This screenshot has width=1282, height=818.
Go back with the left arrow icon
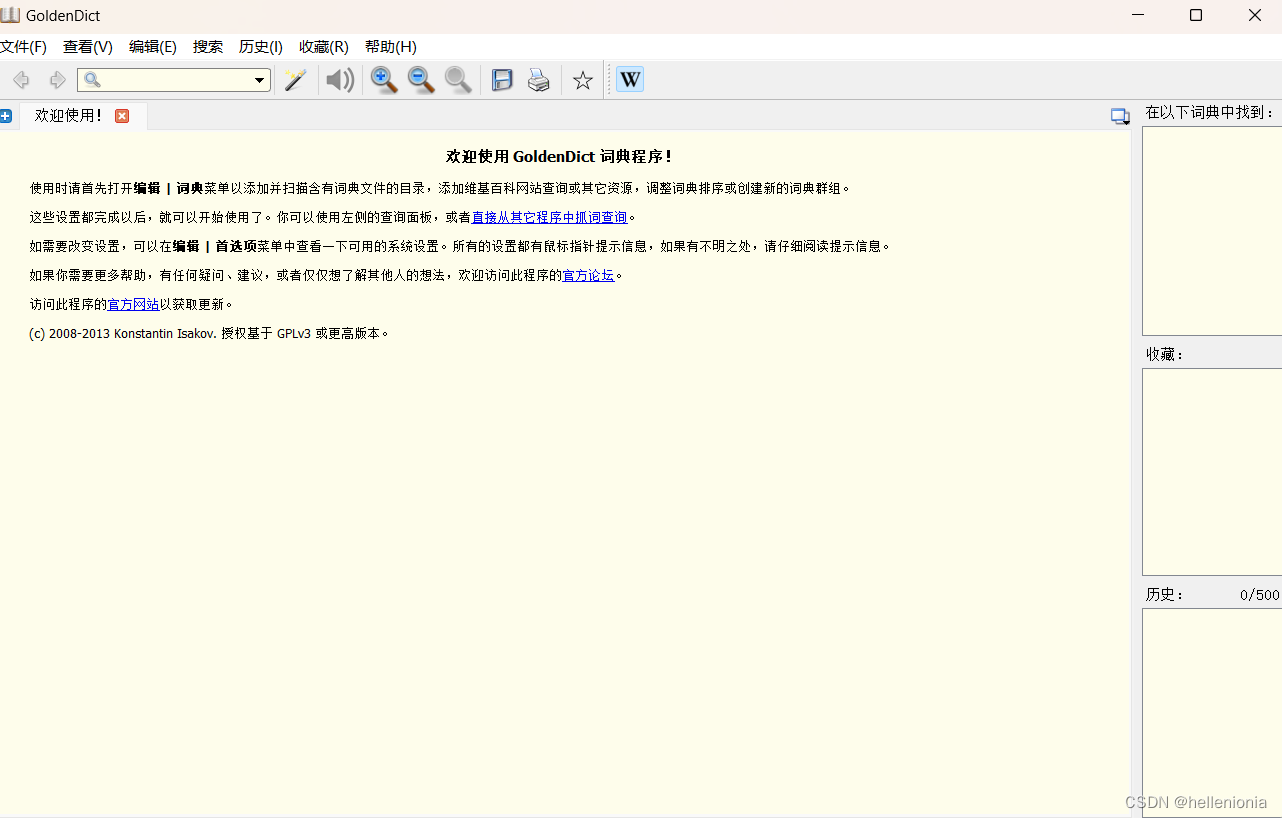click(x=21, y=80)
